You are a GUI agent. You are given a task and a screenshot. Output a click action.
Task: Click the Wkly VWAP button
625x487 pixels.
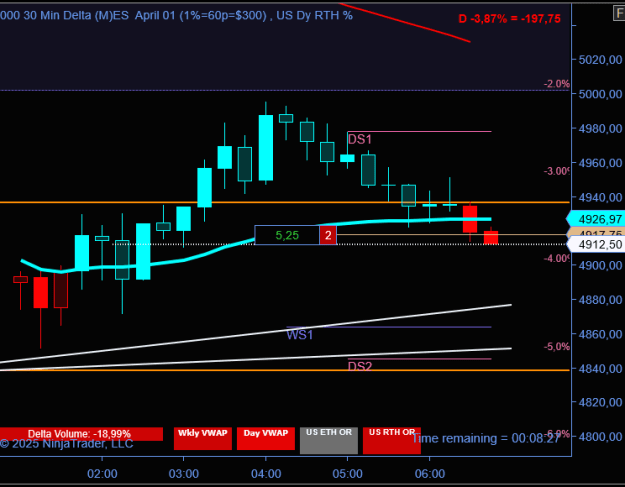pos(202,438)
